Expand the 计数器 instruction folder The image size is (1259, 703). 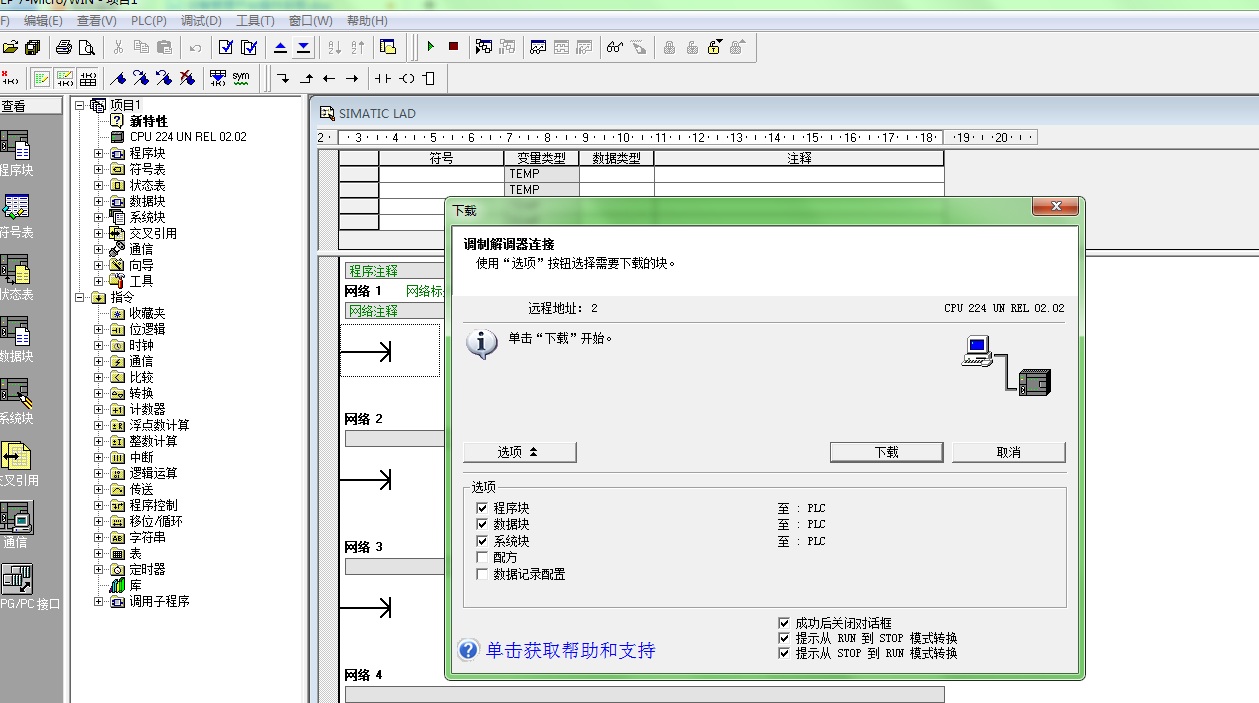point(98,409)
